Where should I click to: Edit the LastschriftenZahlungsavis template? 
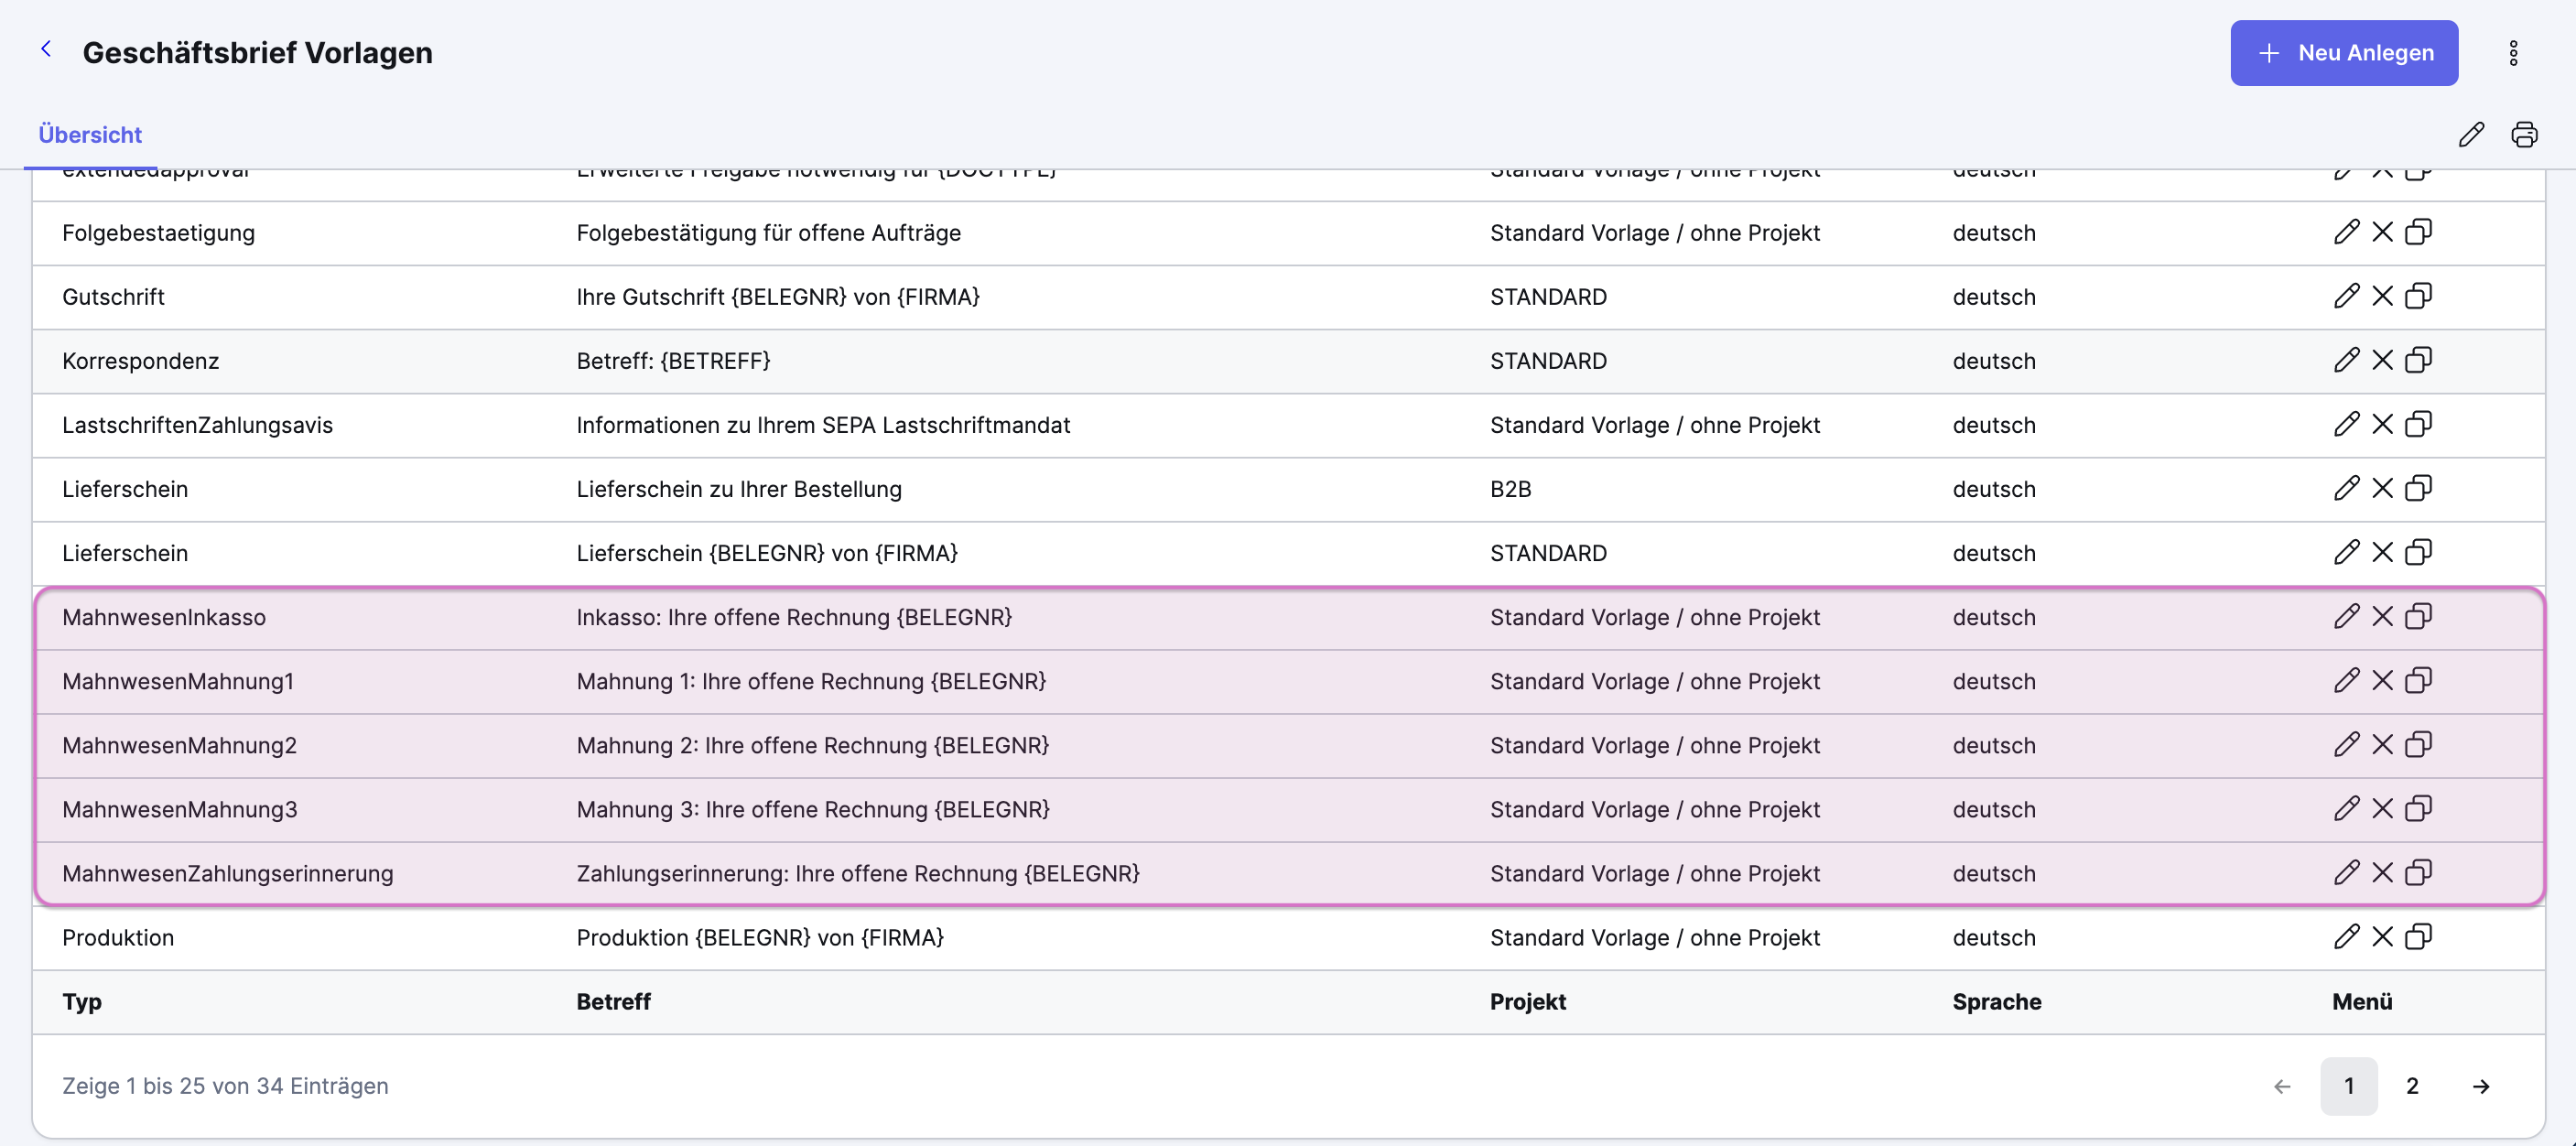[2346, 424]
